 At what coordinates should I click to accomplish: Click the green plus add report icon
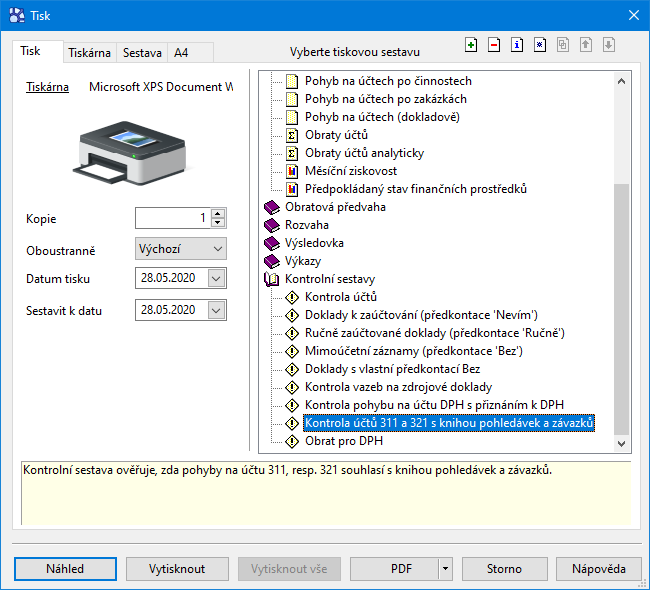471,45
